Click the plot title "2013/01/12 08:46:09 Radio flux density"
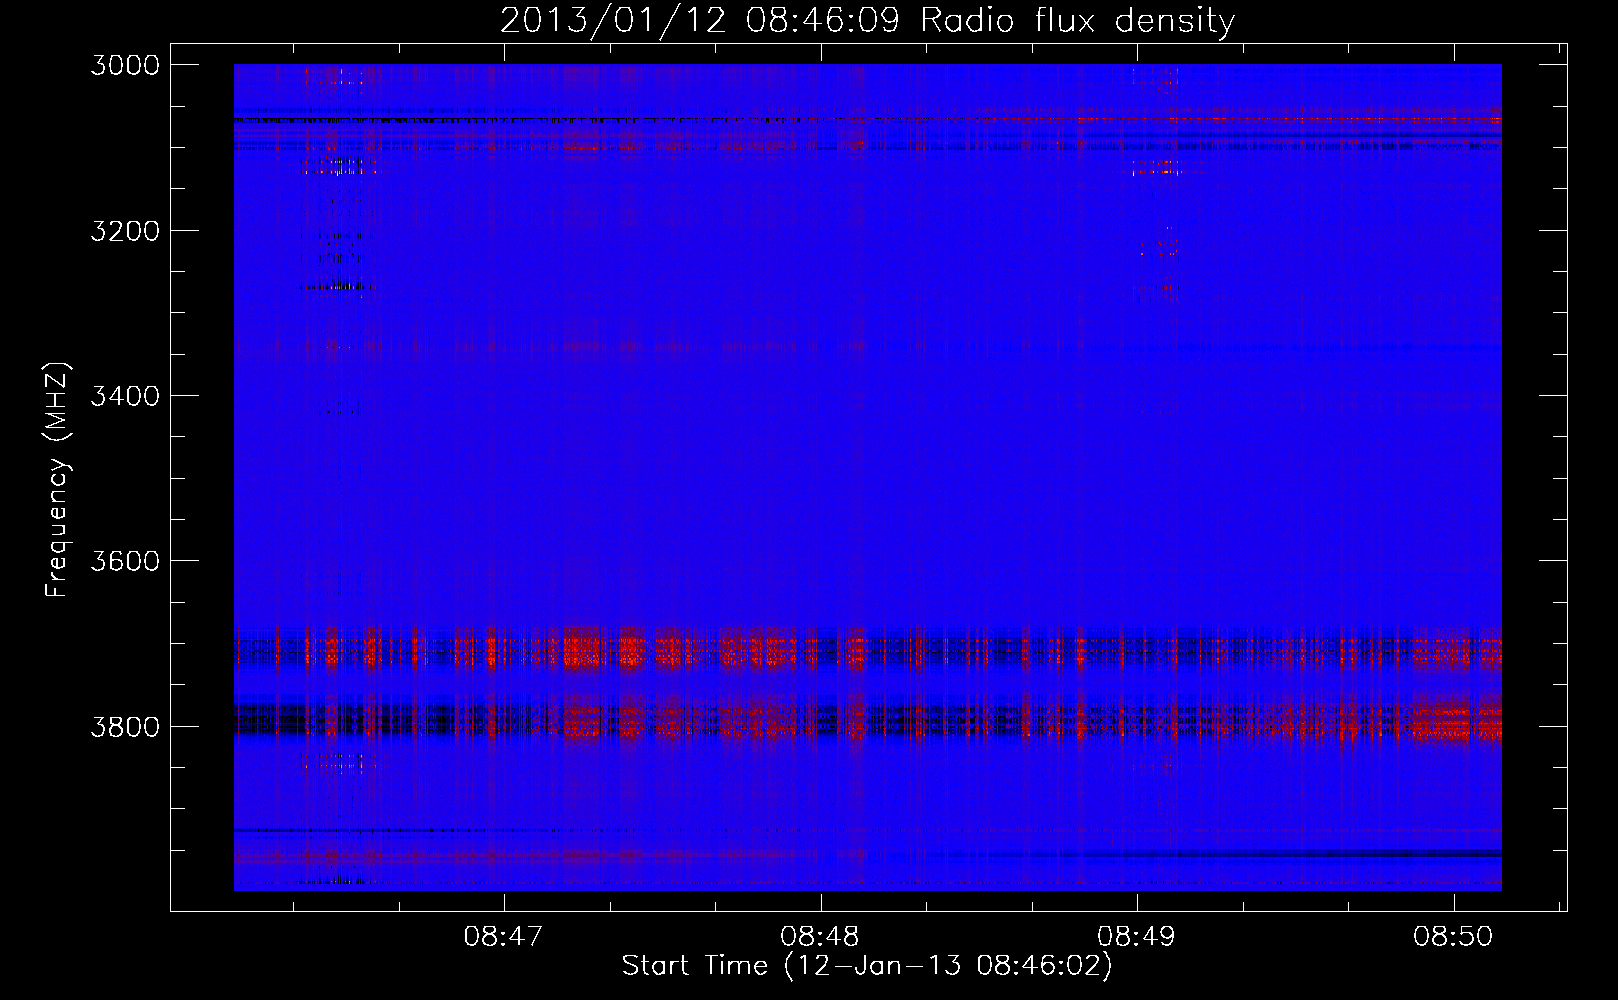 [x=867, y=20]
